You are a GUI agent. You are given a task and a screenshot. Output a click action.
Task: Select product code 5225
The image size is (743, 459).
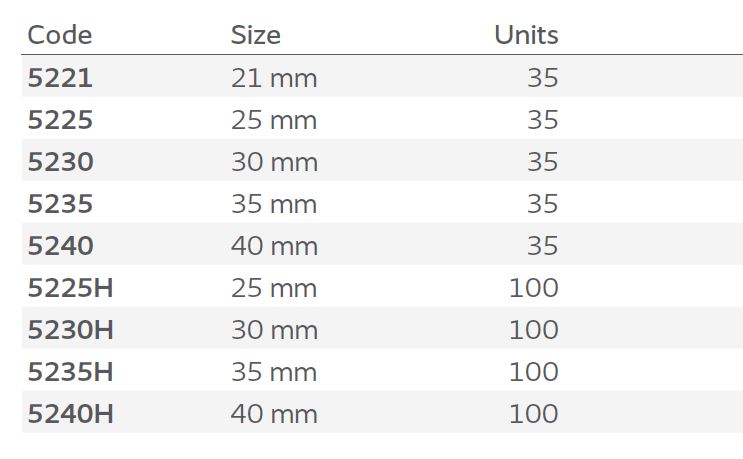click(x=59, y=120)
